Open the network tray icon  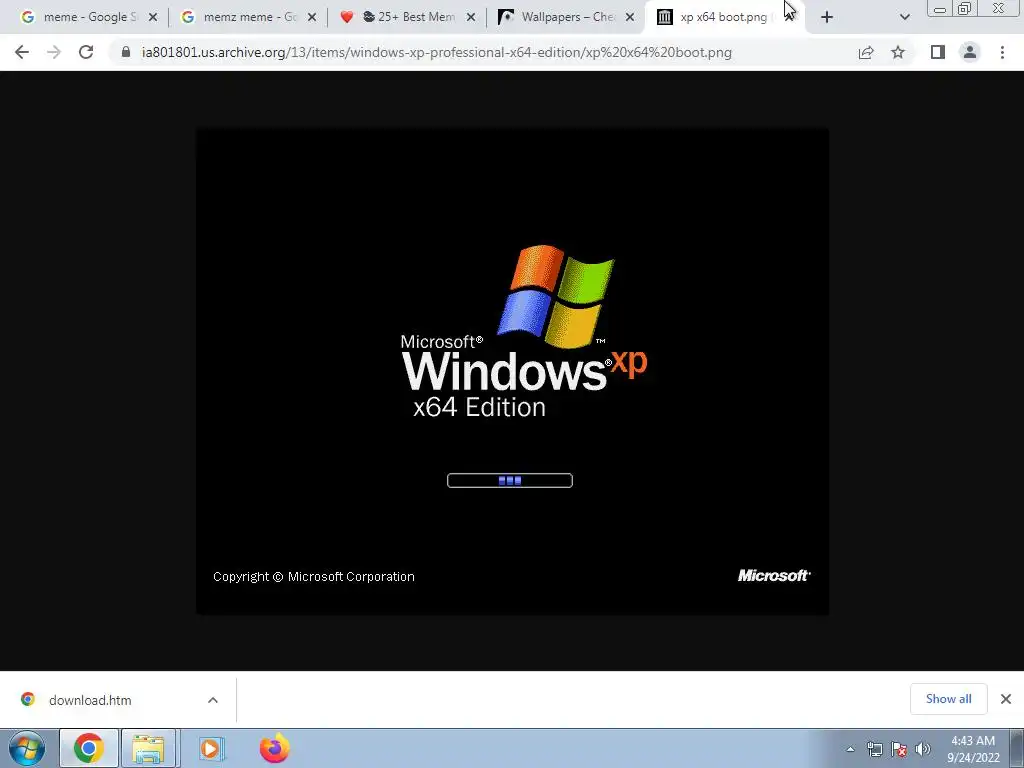(874, 749)
